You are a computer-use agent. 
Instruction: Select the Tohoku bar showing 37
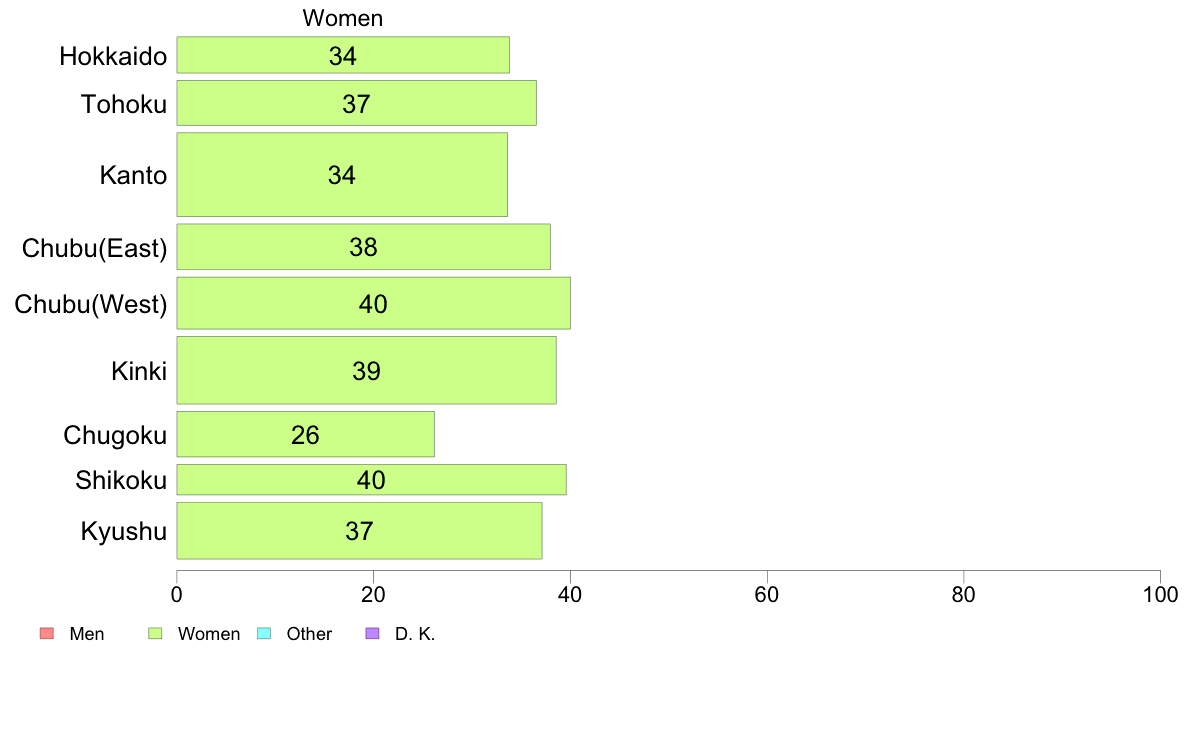coord(356,103)
